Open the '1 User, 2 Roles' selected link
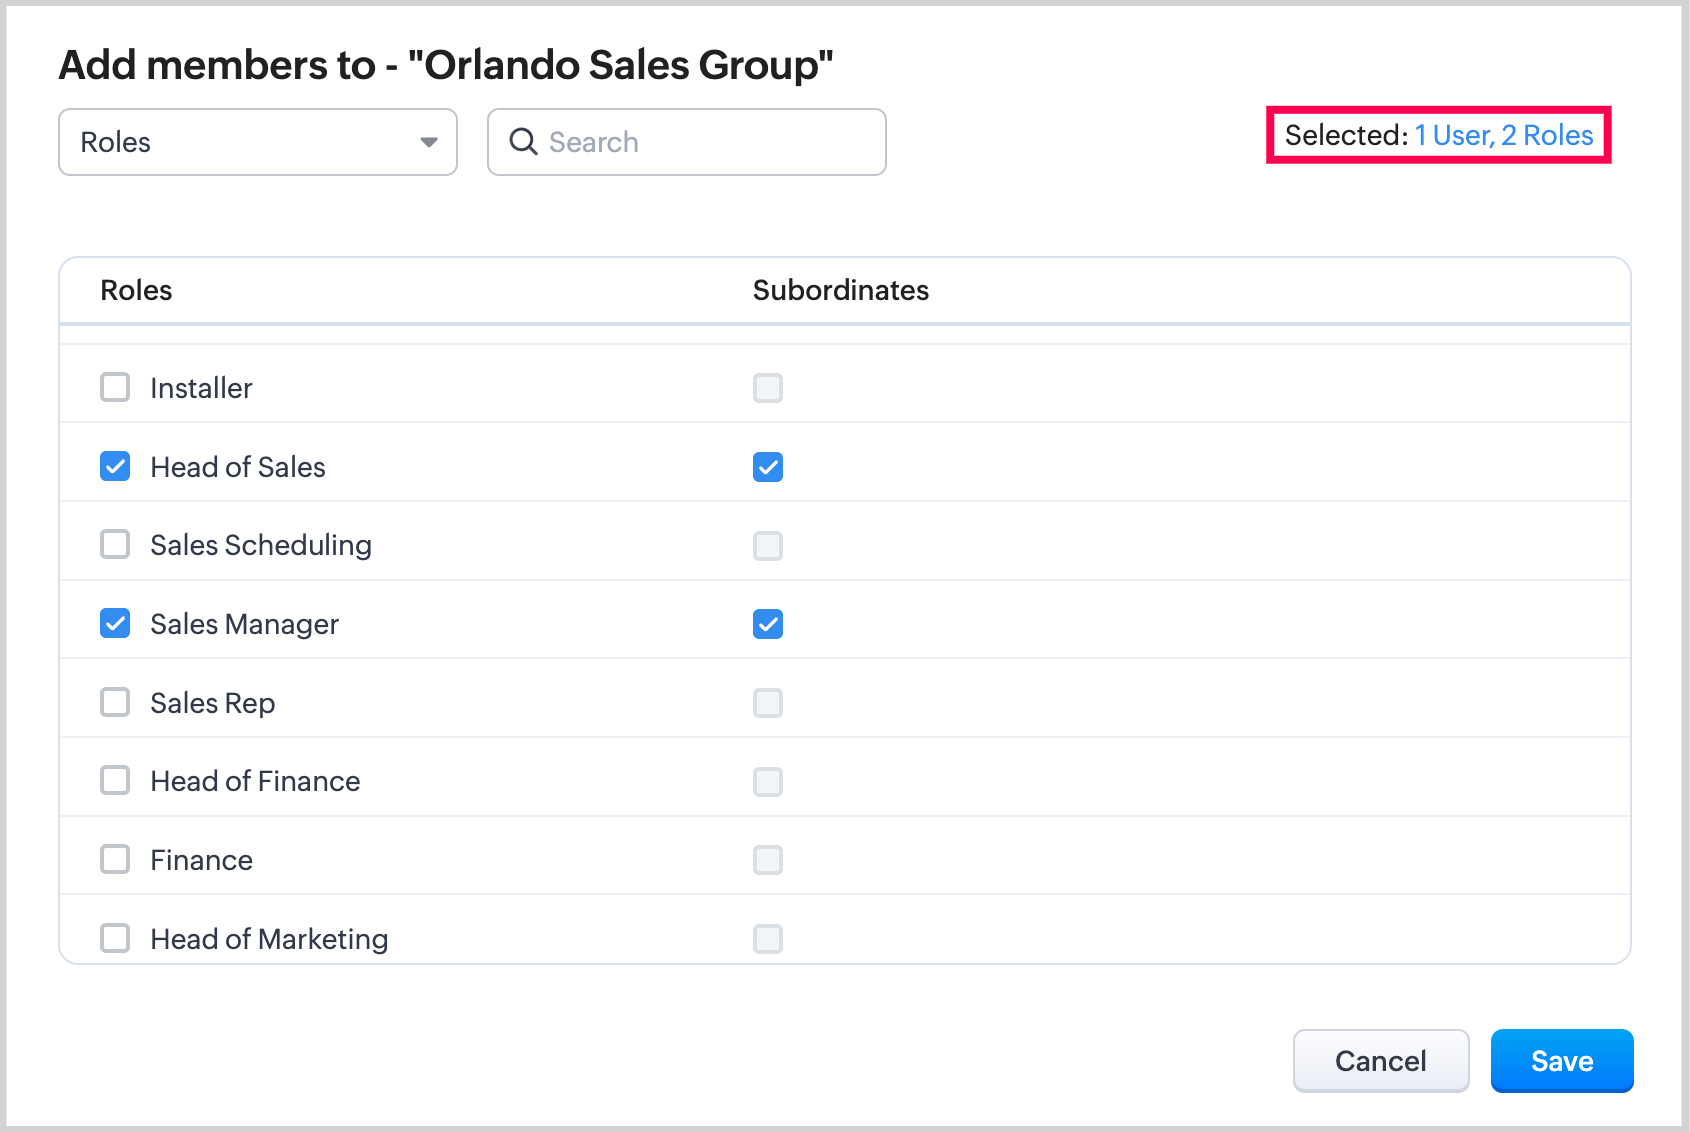The image size is (1690, 1132). pyautogui.click(x=1503, y=136)
